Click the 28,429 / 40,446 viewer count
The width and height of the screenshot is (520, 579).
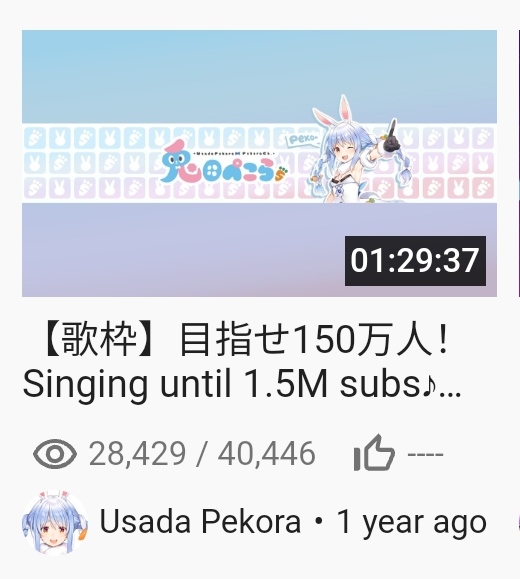click(202, 453)
